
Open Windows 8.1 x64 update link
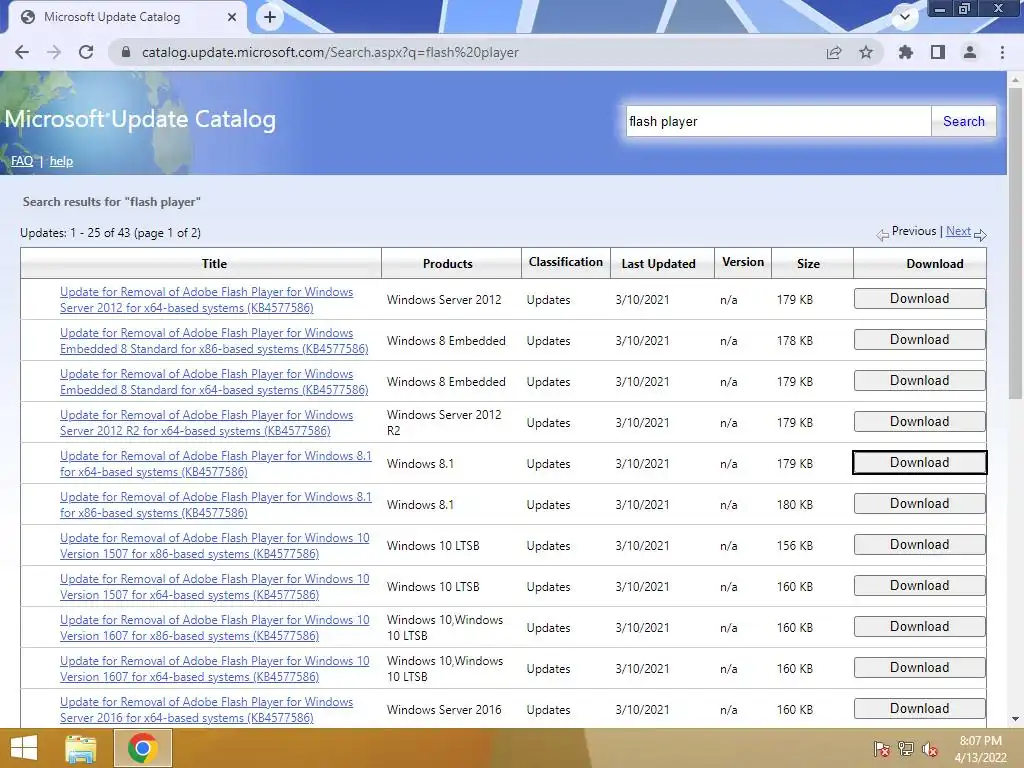[x=216, y=464]
